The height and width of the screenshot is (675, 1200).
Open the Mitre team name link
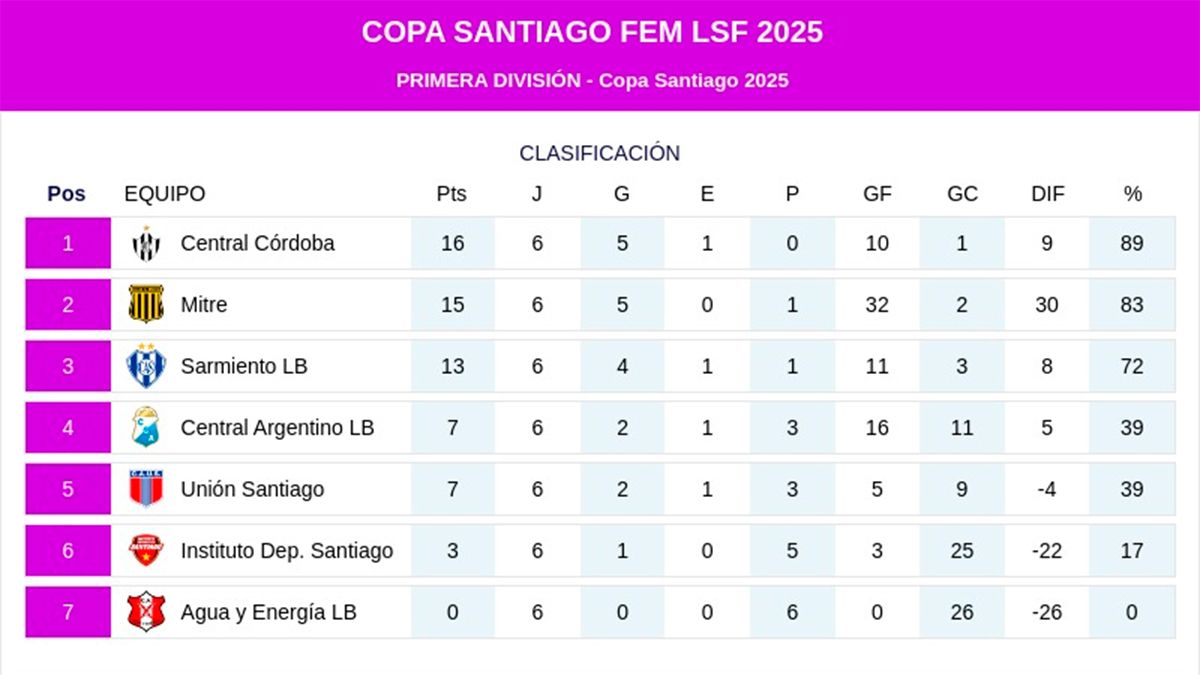pyautogui.click(x=204, y=305)
